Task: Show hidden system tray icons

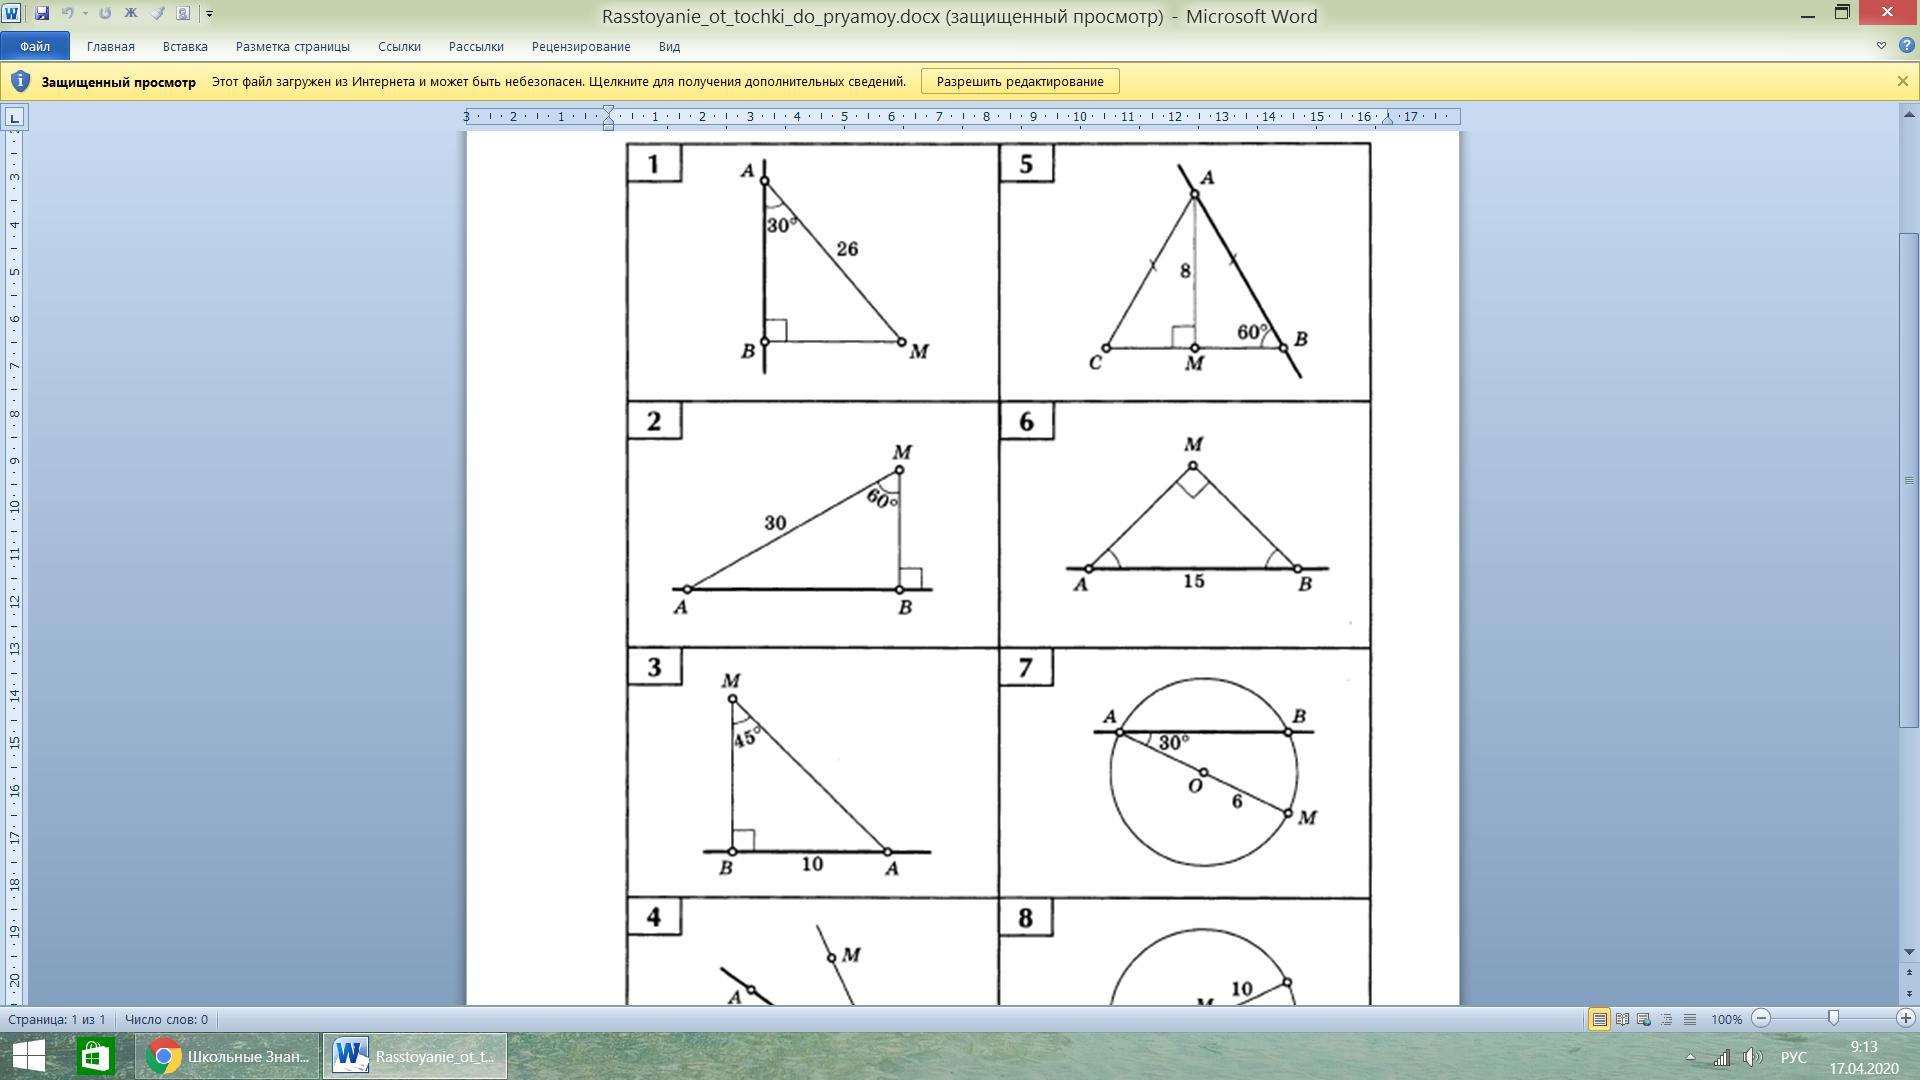Action: (x=1690, y=1057)
